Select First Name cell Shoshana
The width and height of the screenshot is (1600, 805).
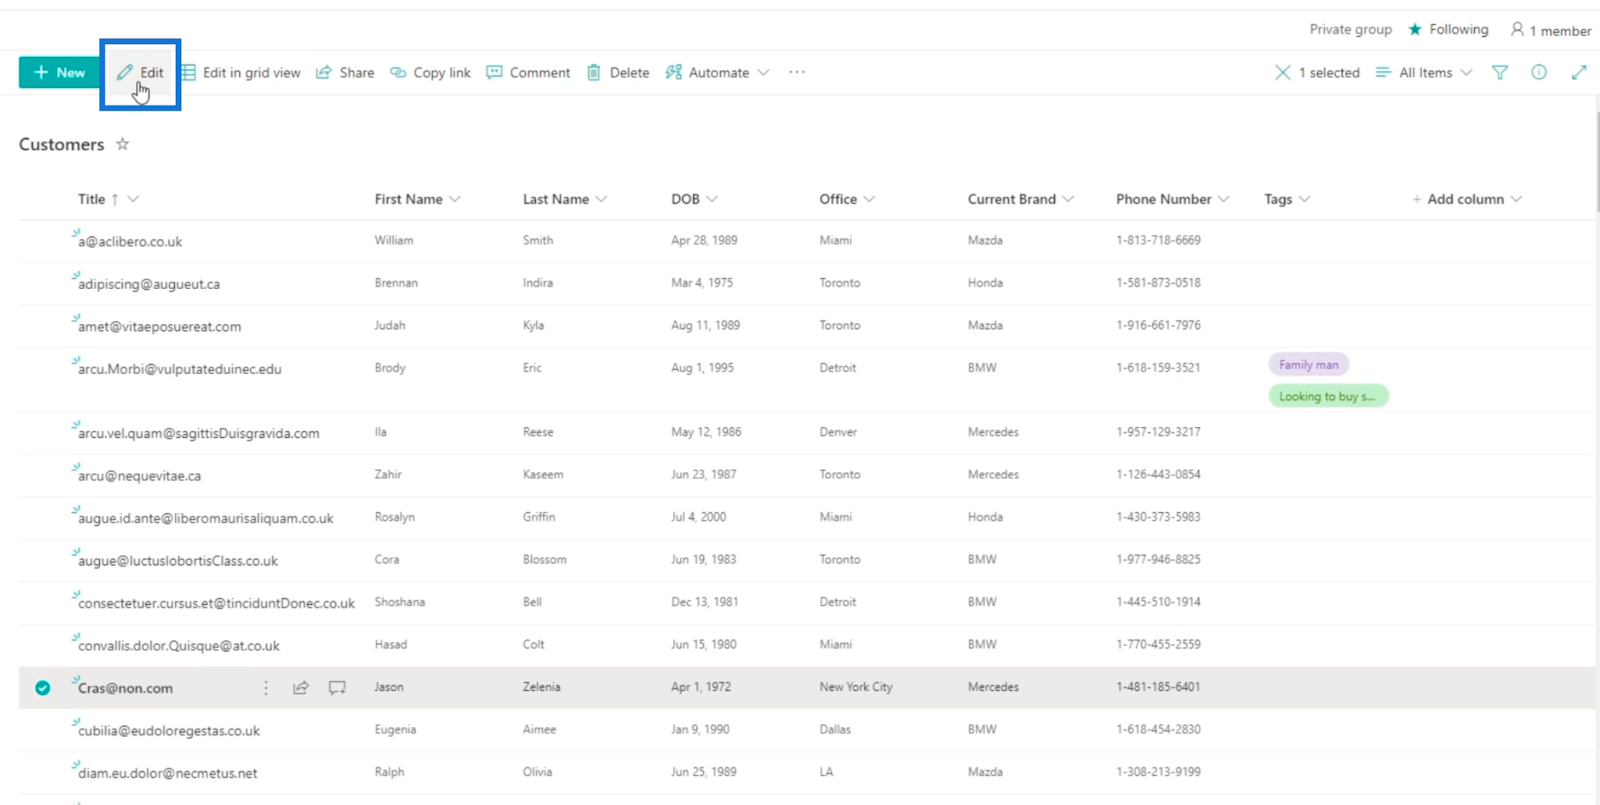point(400,602)
